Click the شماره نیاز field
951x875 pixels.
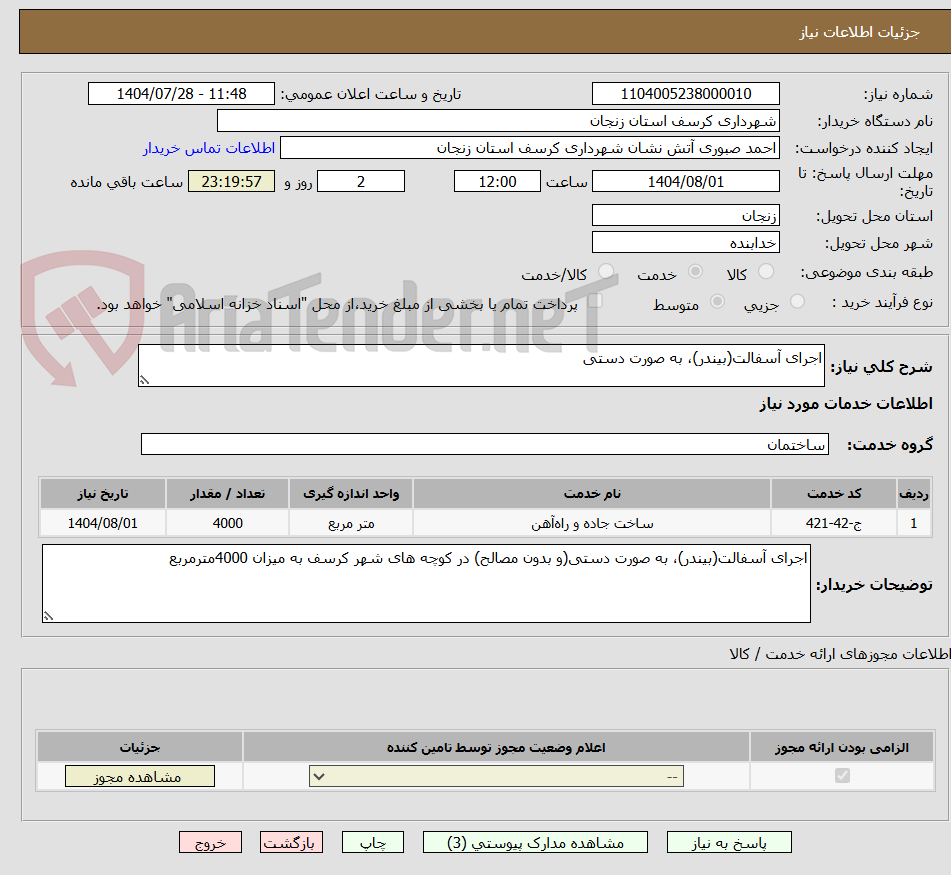pos(686,93)
